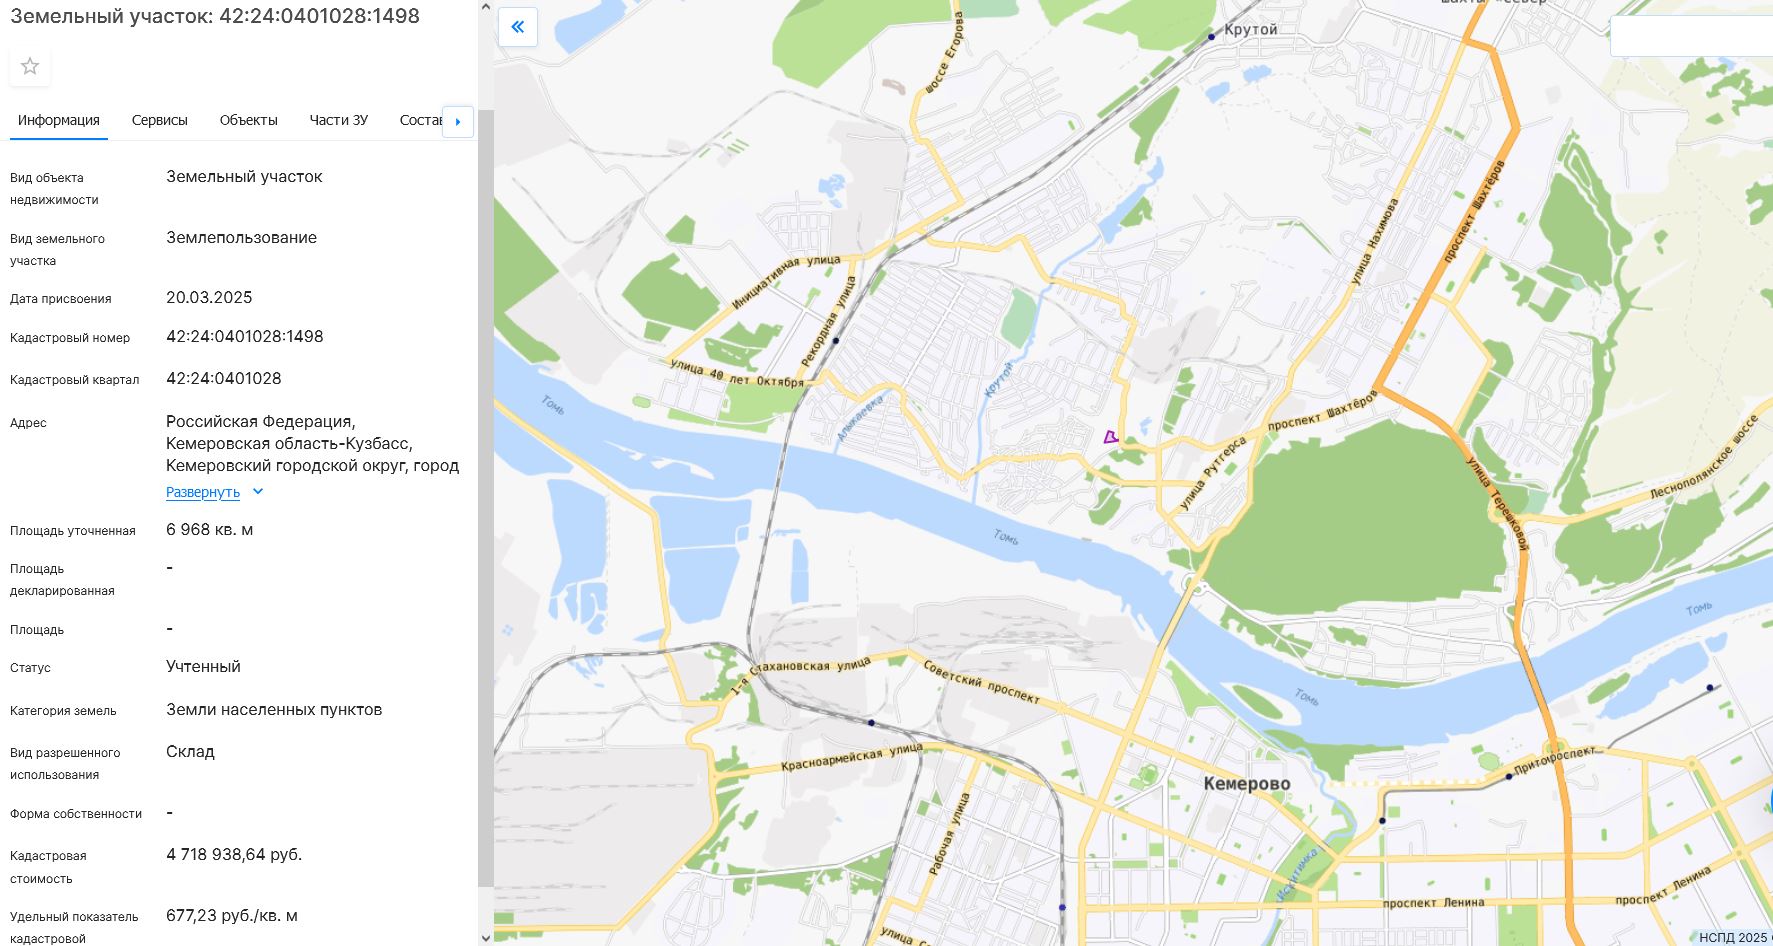
Task: Click cadastral number 42:24:0401028:1498 value
Action: [x=245, y=337]
